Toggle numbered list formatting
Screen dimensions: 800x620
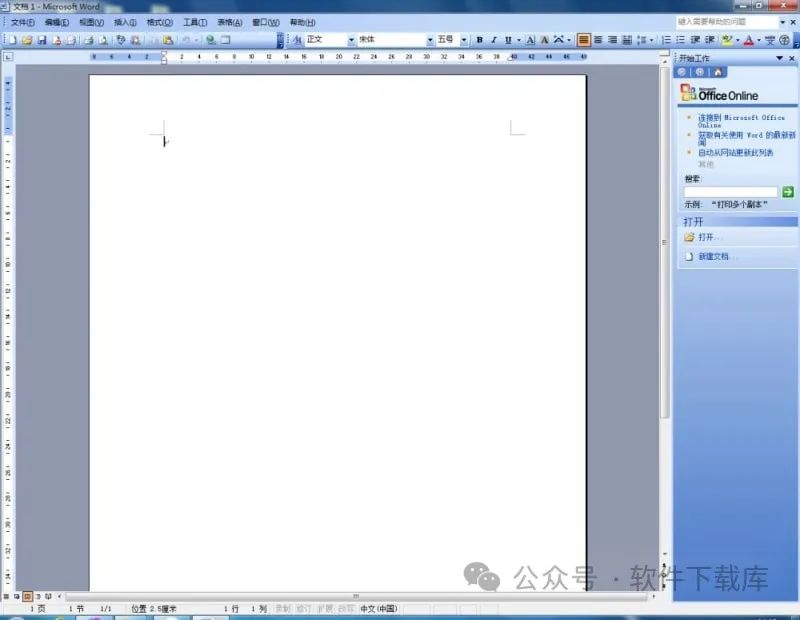pyautogui.click(x=666, y=40)
